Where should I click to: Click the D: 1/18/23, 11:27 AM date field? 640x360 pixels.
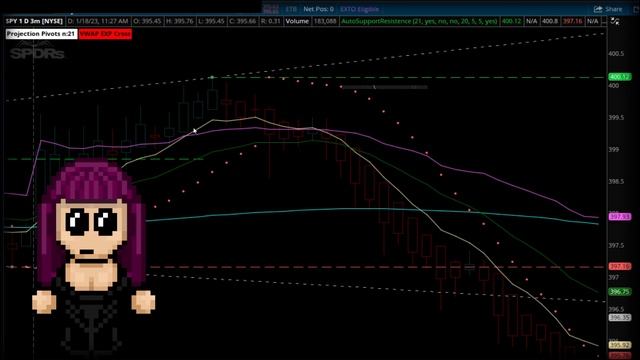[98, 21]
